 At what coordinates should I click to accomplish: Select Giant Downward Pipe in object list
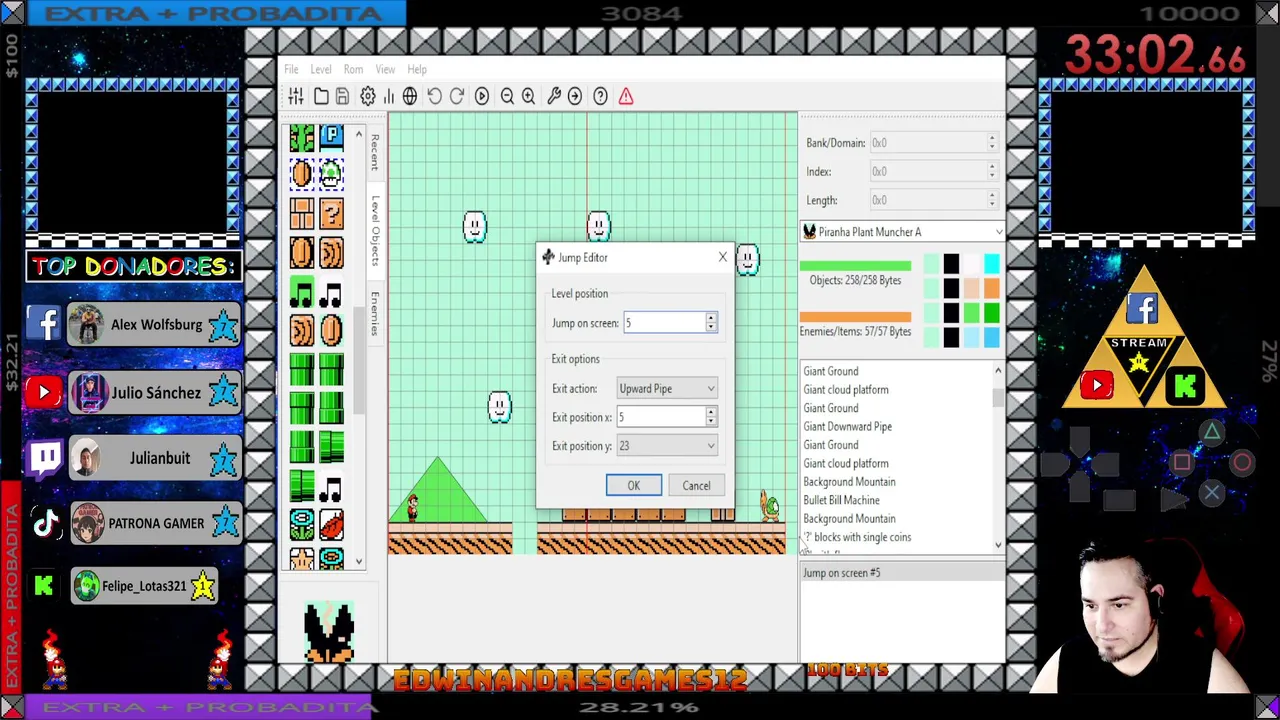click(847, 427)
